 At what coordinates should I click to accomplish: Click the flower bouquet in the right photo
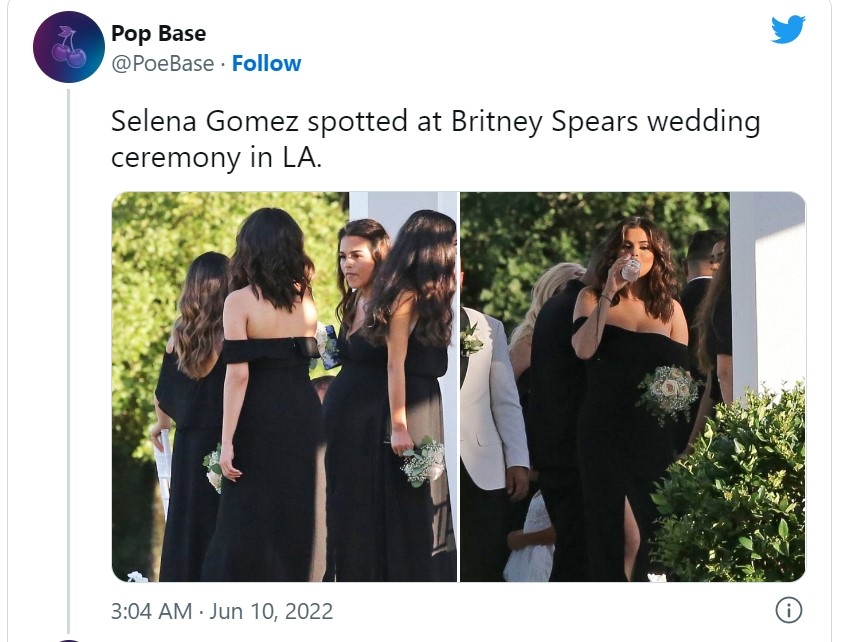point(668,392)
